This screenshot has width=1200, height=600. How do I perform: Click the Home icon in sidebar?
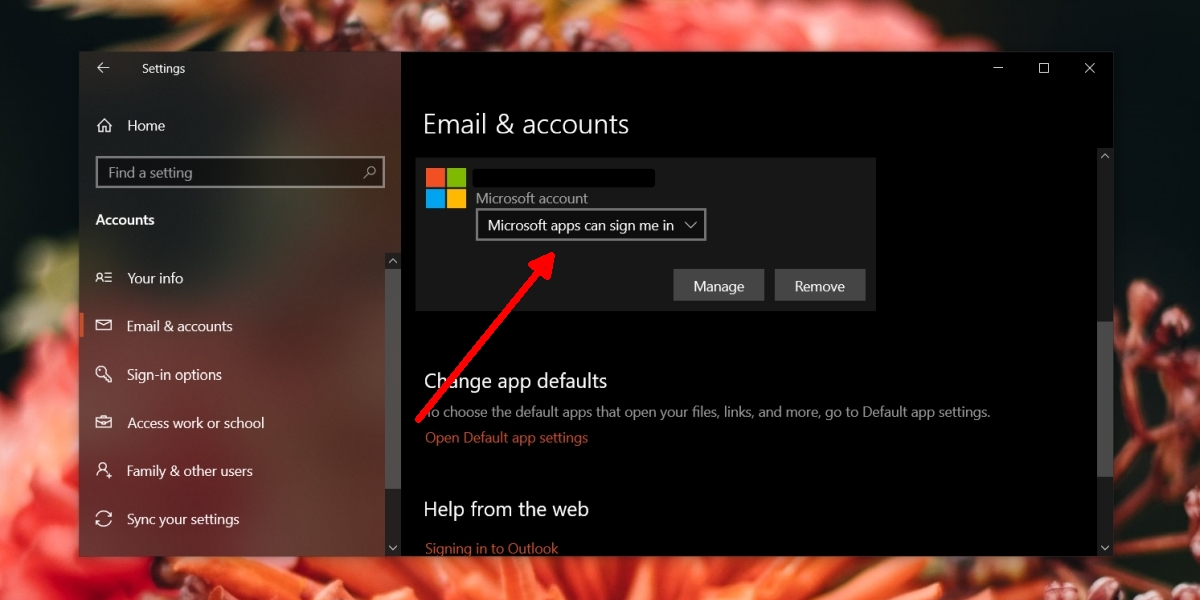[x=104, y=126]
